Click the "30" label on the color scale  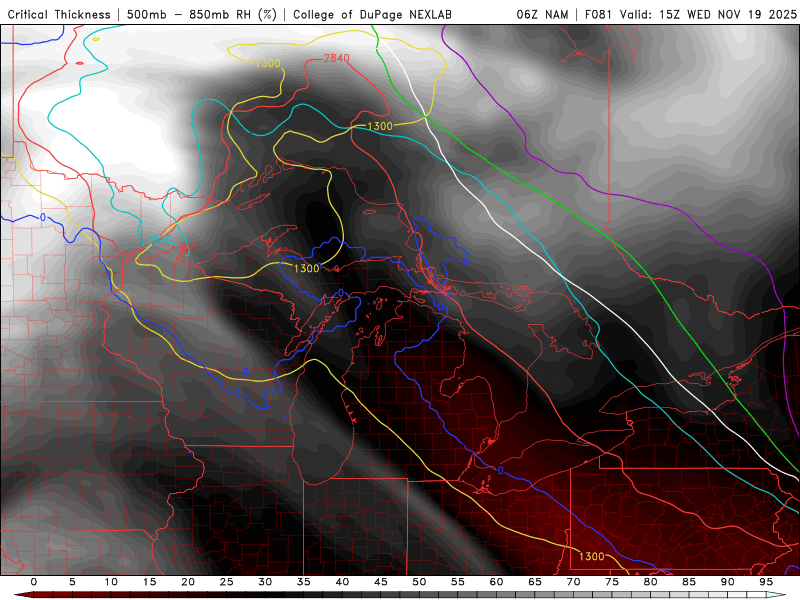point(265,582)
